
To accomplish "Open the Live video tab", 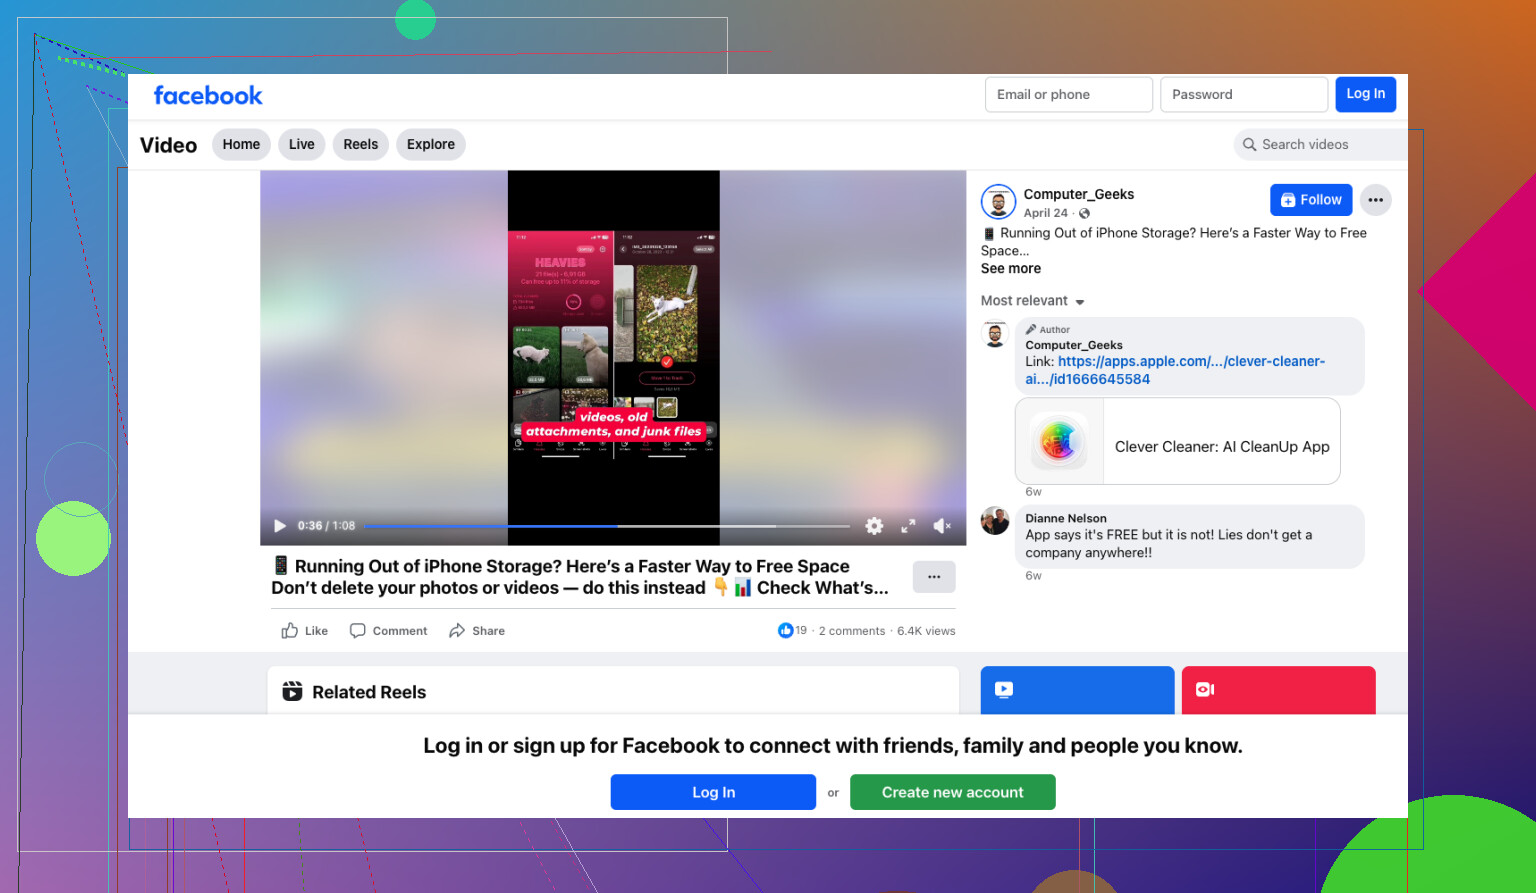I will tap(302, 145).
